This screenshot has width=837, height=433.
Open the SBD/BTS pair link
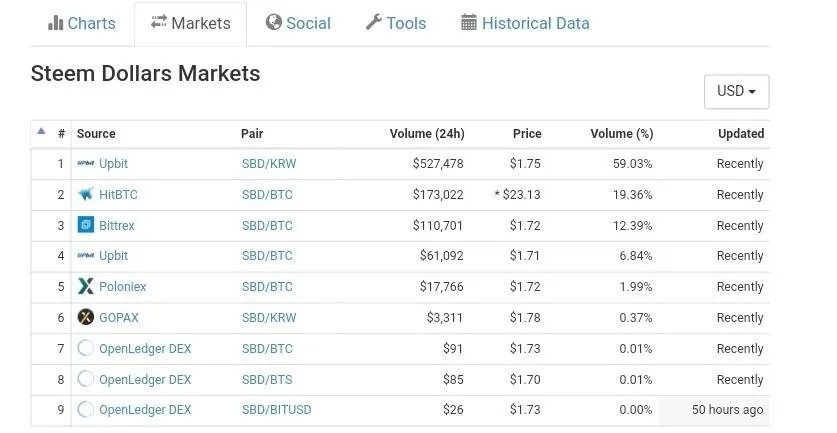(267, 380)
